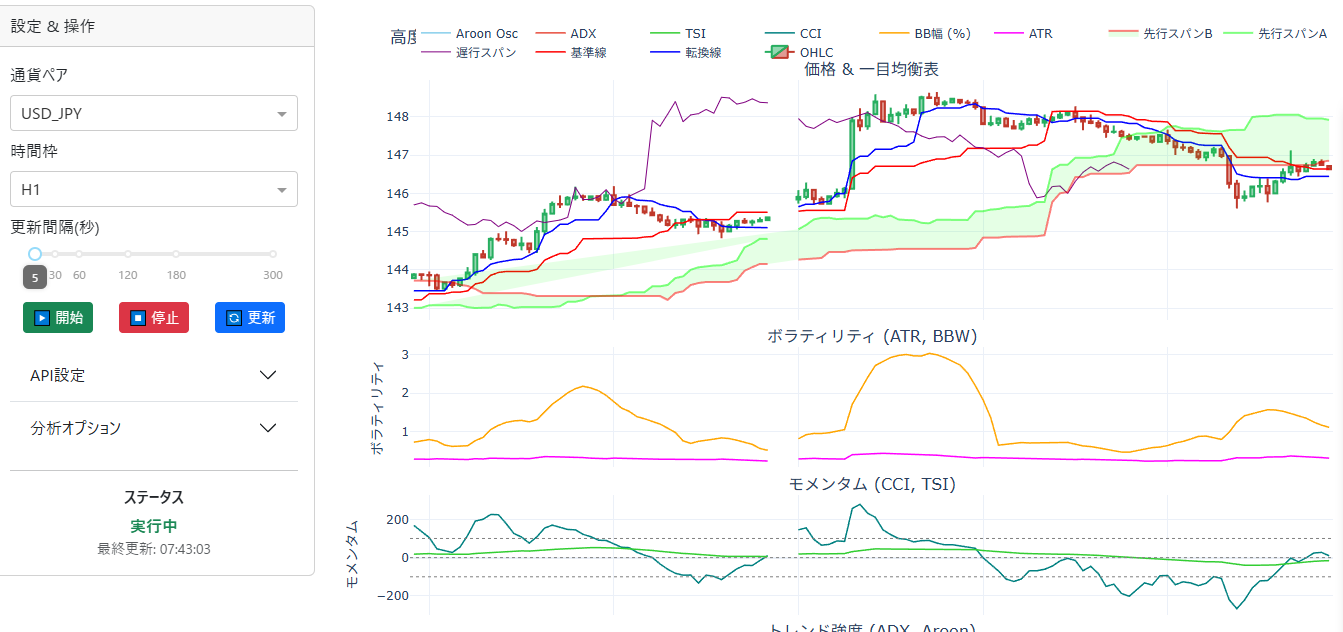Hide the TSI trace via legend
1343x632 pixels.
coord(697,34)
